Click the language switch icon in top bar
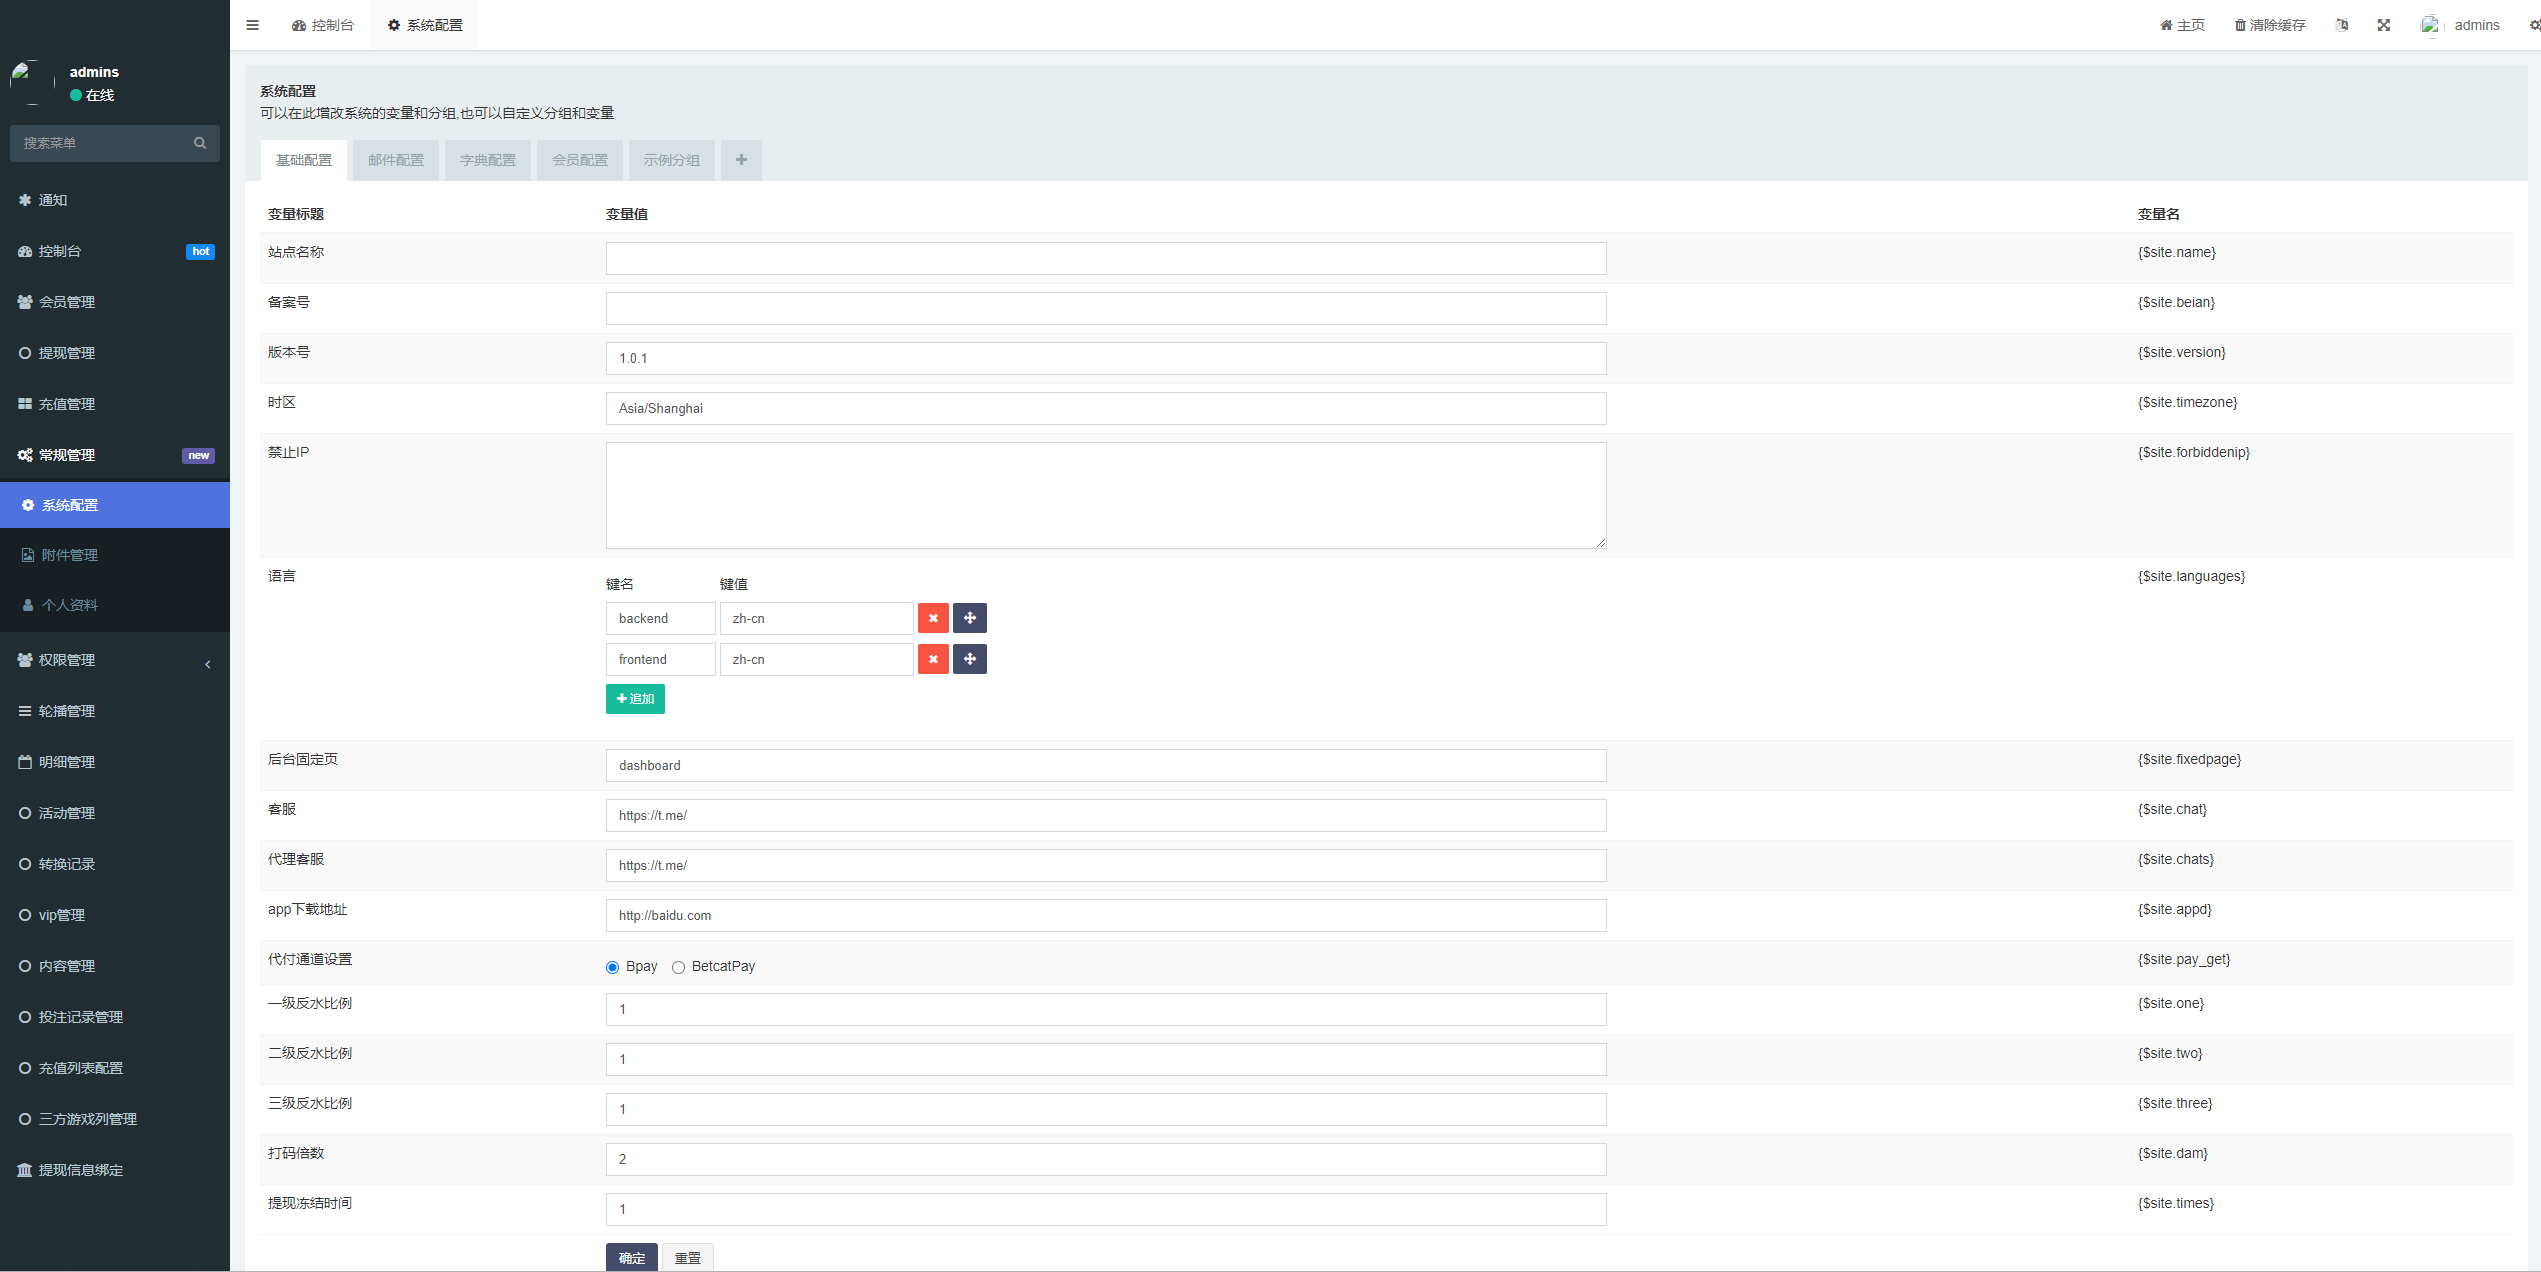This screenshot has width=2541, height=1272. 2342,25
